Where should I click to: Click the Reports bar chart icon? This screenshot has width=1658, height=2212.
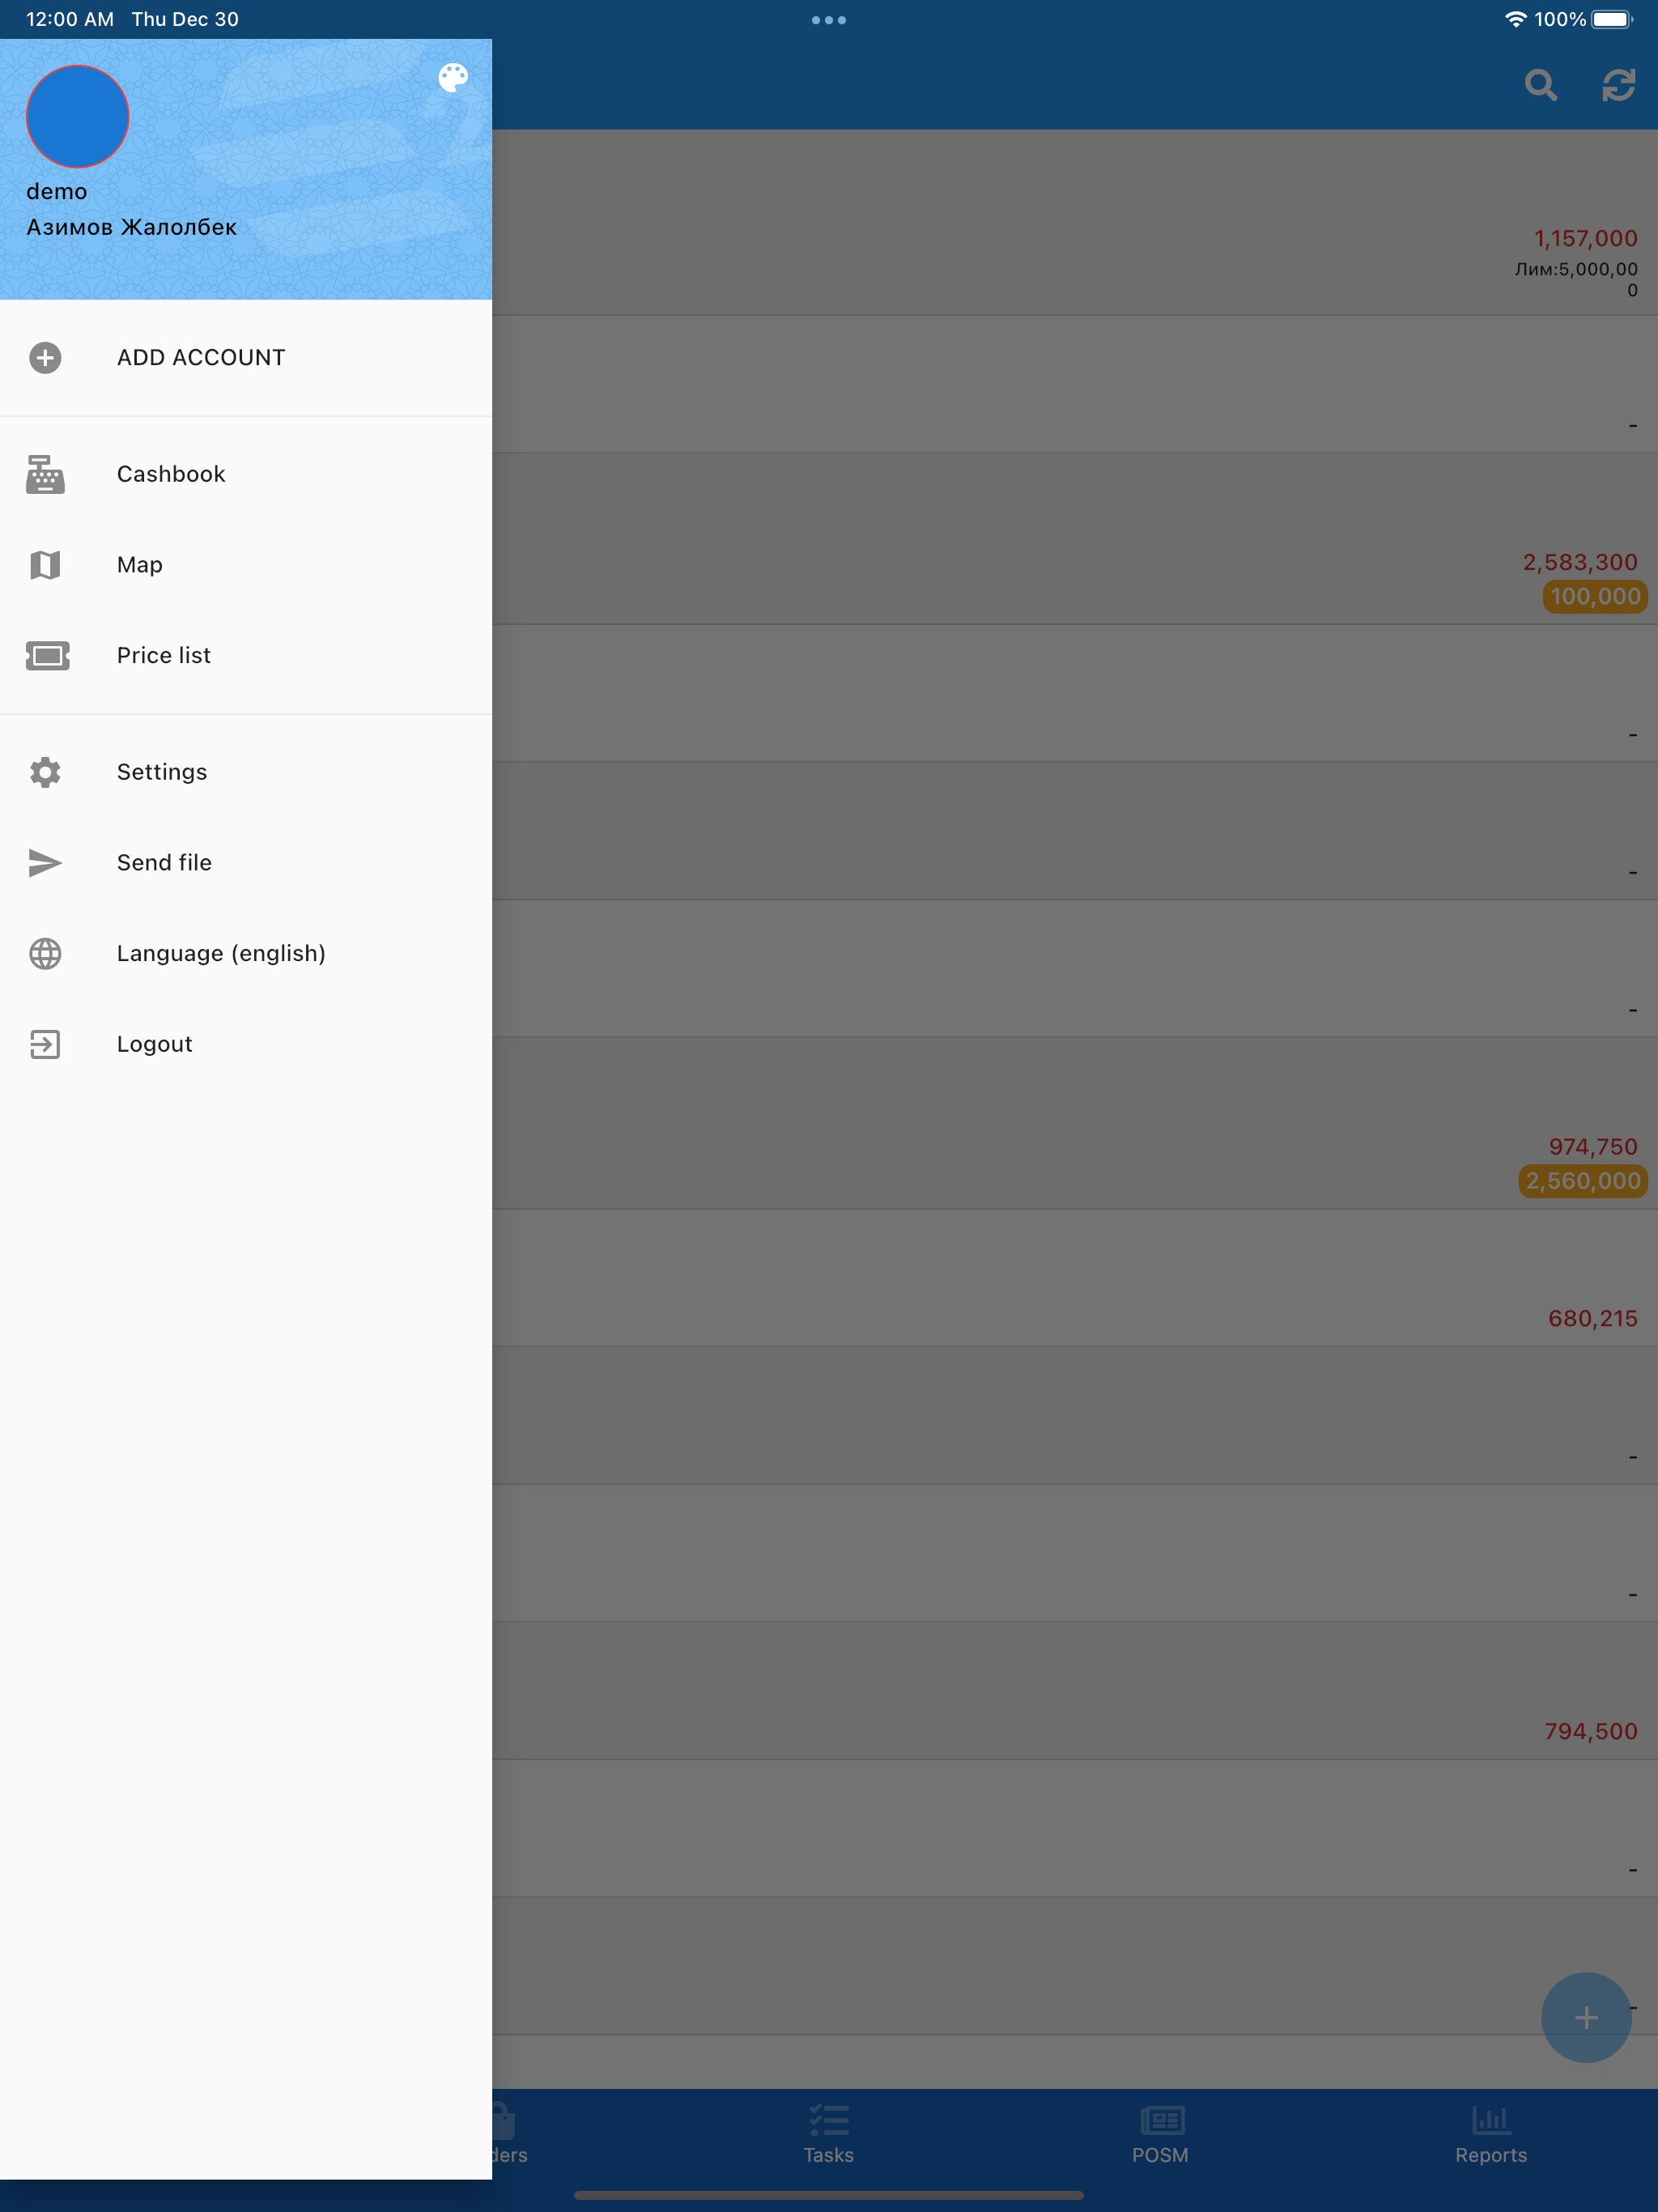tap(1491, 2119)
